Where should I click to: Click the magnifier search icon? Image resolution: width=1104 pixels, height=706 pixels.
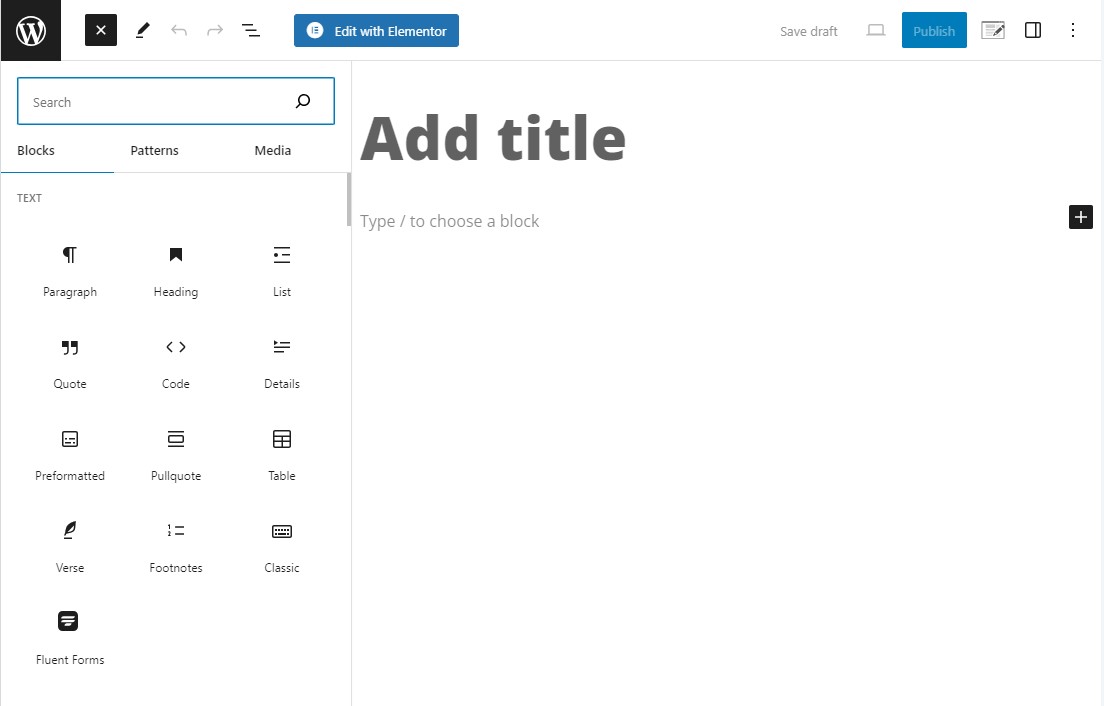click(303, 101)
